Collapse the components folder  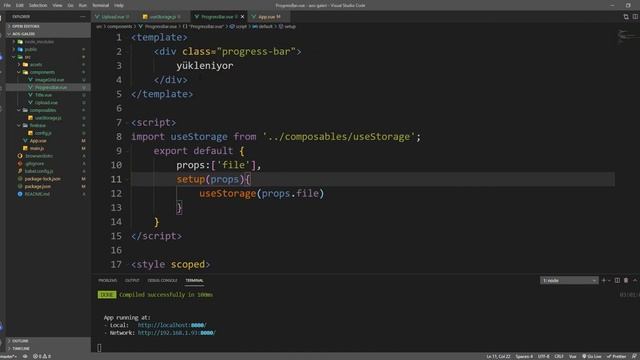[42, 72]
